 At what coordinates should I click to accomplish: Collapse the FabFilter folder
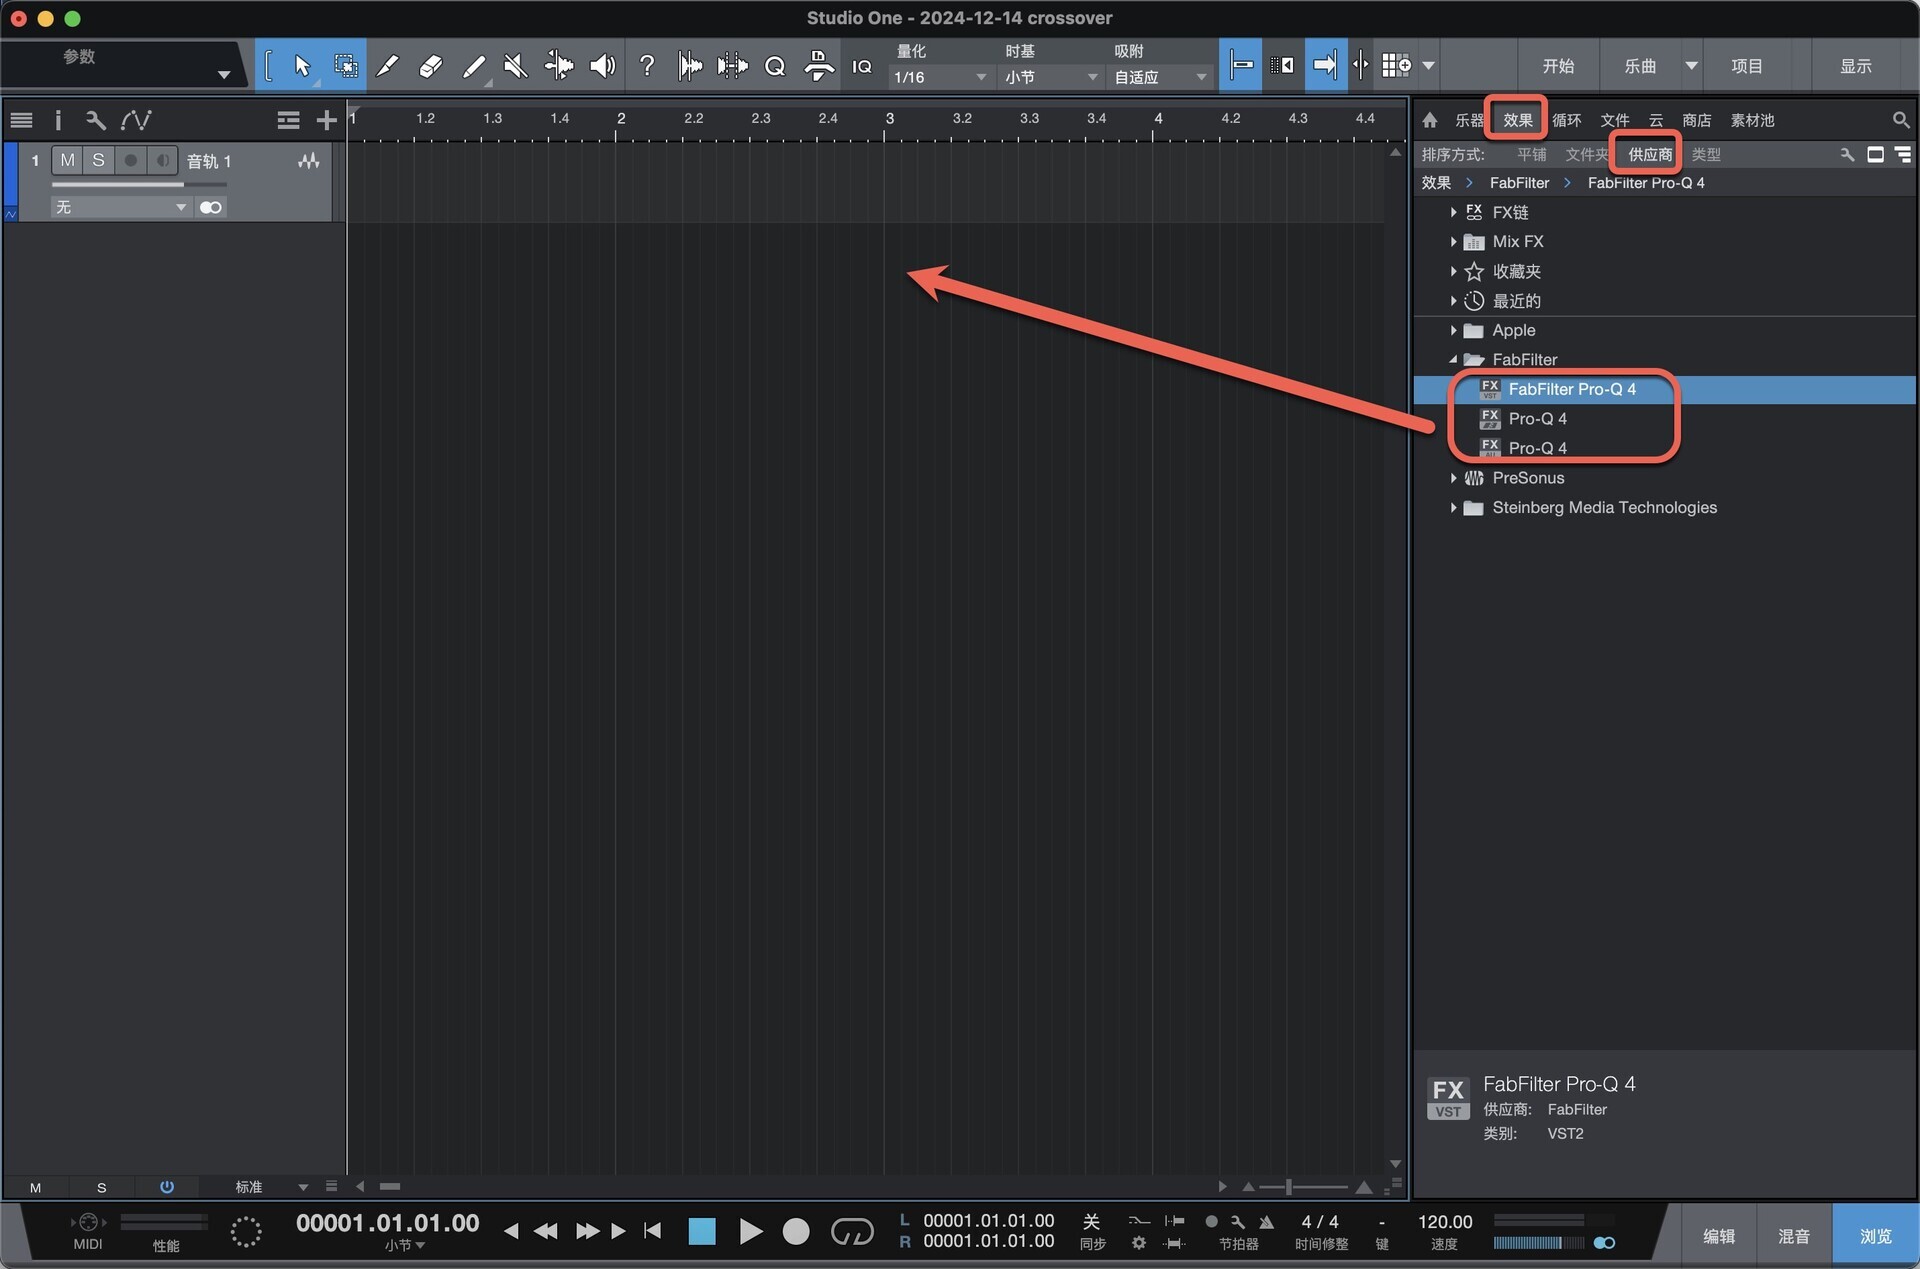[x=1453, y=360]
